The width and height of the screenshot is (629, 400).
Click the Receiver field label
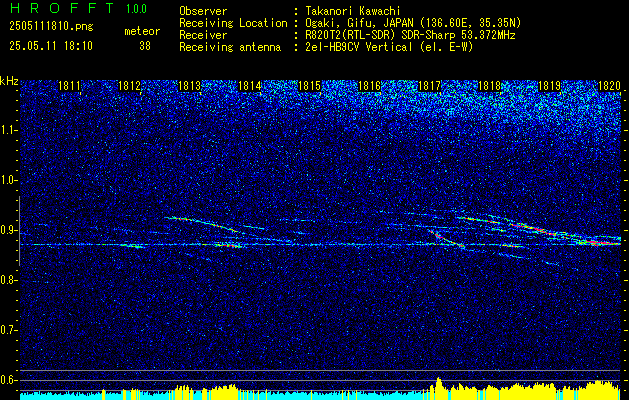pyautogui.click(x=203, y=35)
